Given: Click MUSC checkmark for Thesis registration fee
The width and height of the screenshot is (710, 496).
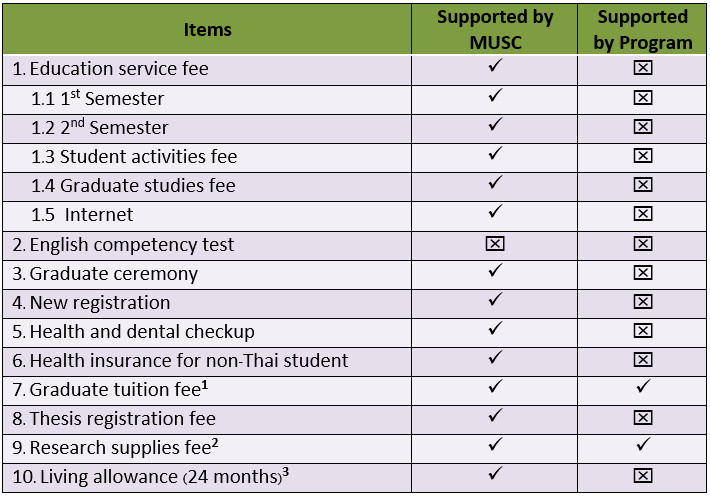Looking at the screenshot, I should (494, 416).
